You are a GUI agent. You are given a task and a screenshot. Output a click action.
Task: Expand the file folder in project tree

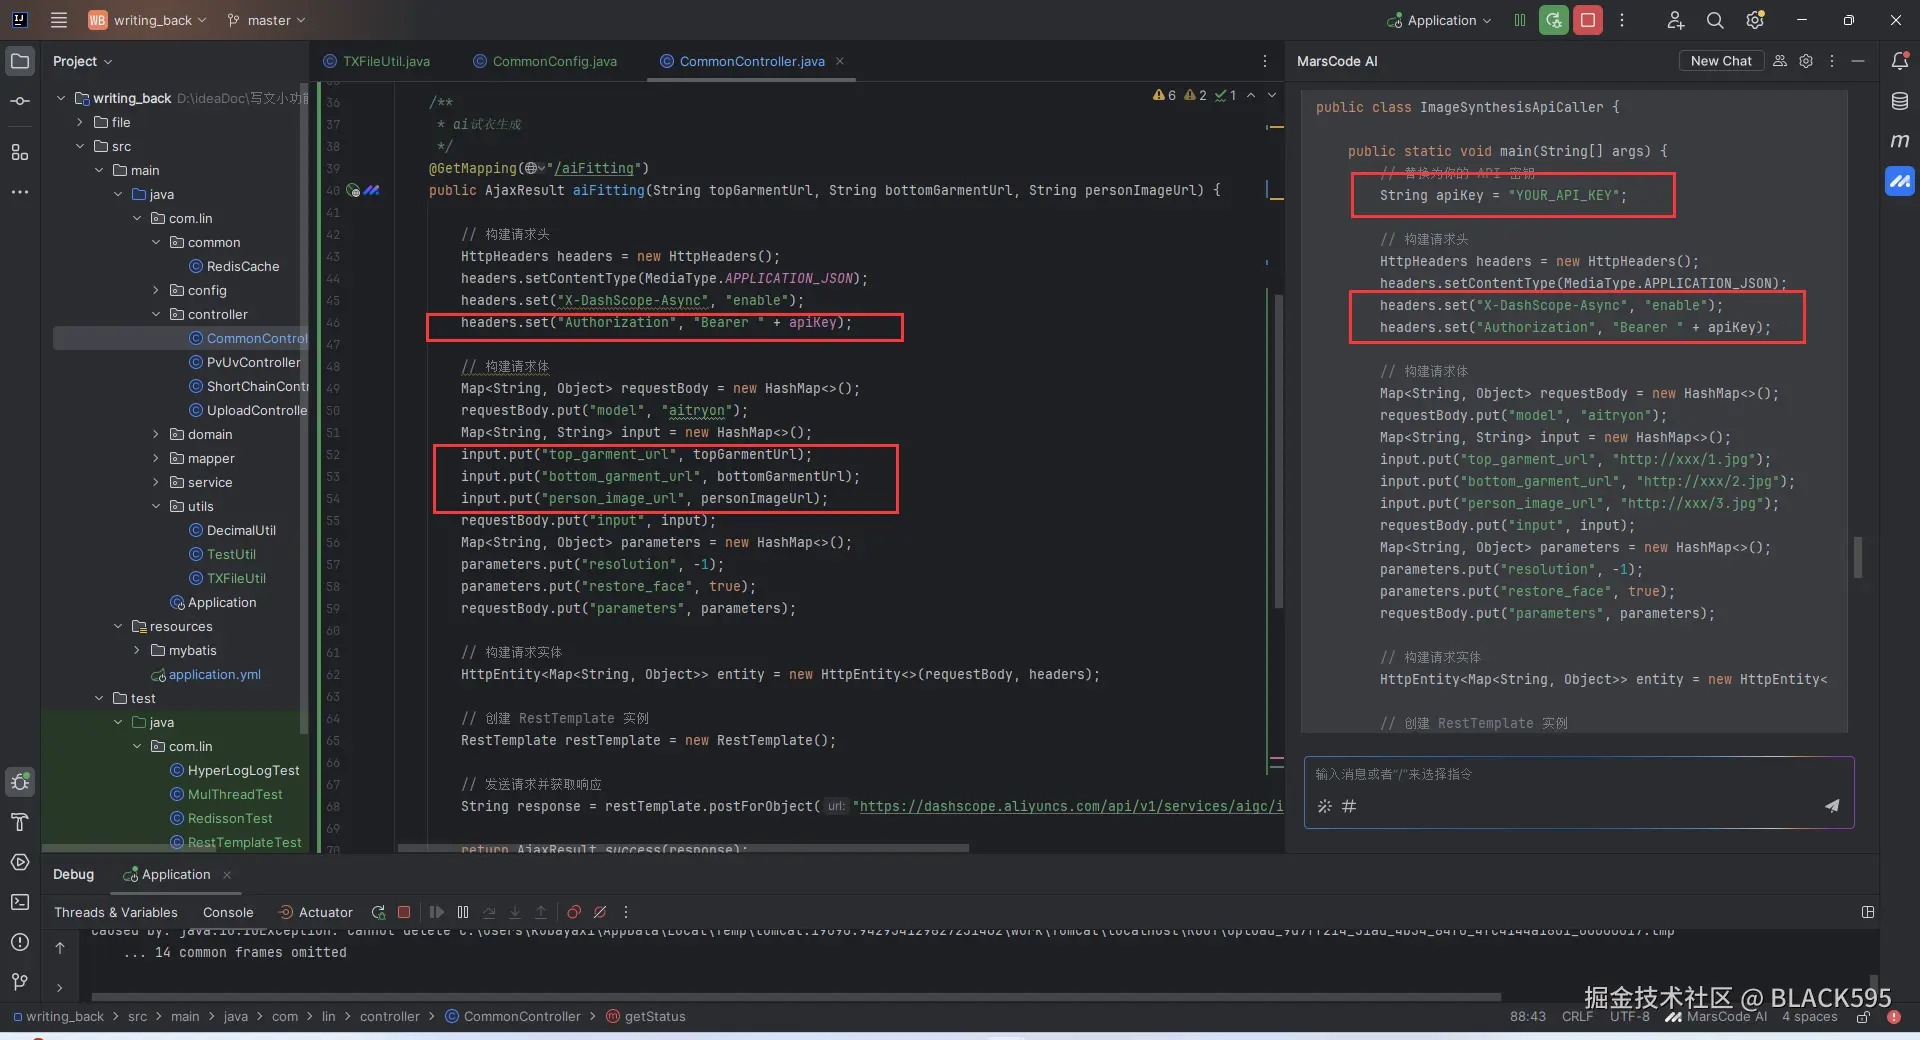point(80,122)
